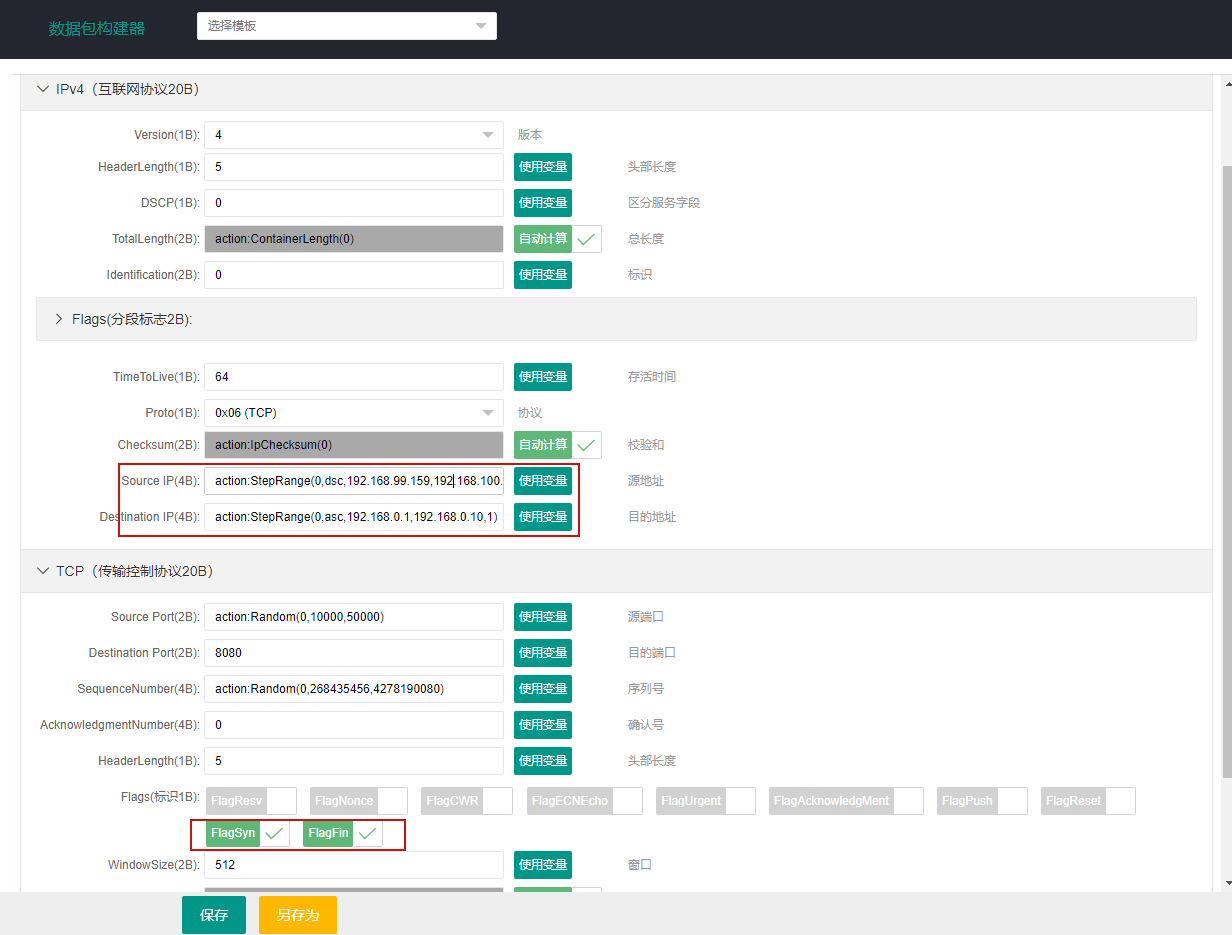
Task: Enable the FlagReset flag
Action: (1120, 801)
